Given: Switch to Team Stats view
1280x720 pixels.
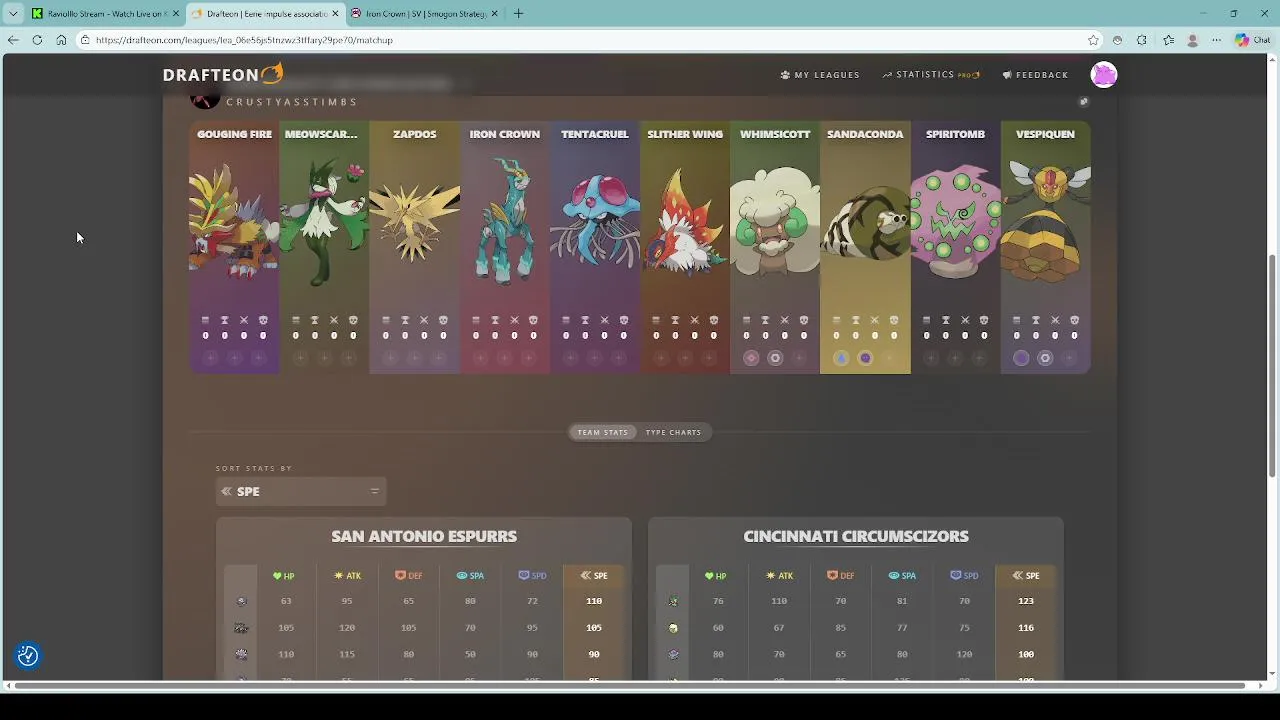Looking at the screenshot, I should (603, 432).
